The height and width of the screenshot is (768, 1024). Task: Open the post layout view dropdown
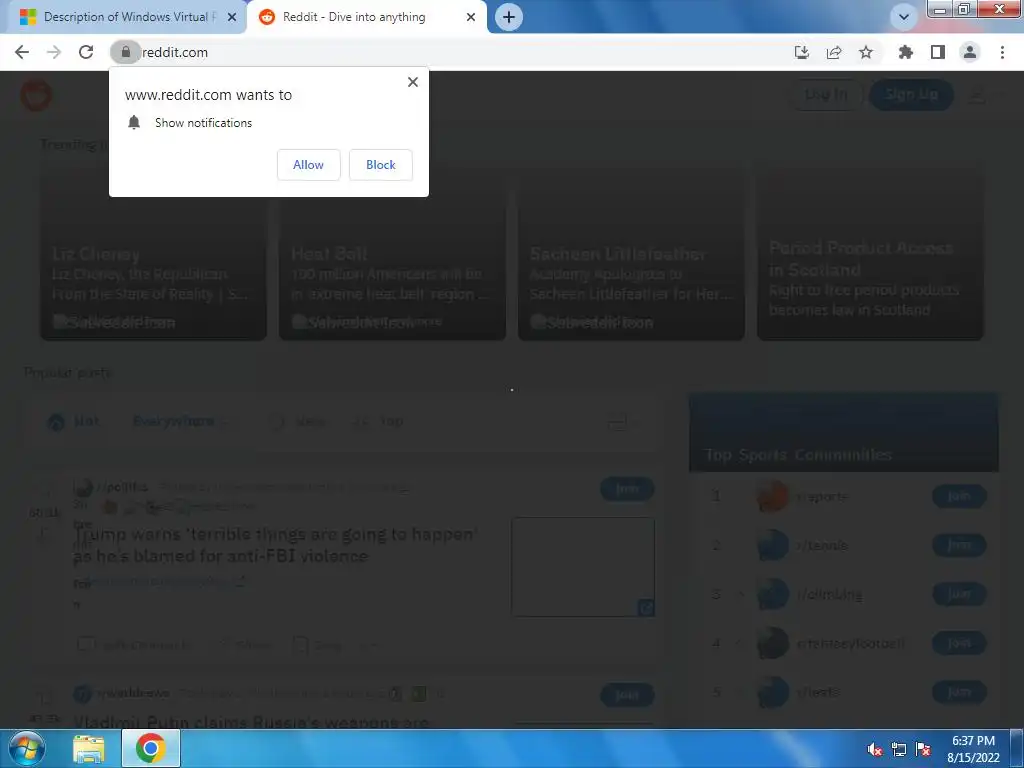[x=623, y=423]
